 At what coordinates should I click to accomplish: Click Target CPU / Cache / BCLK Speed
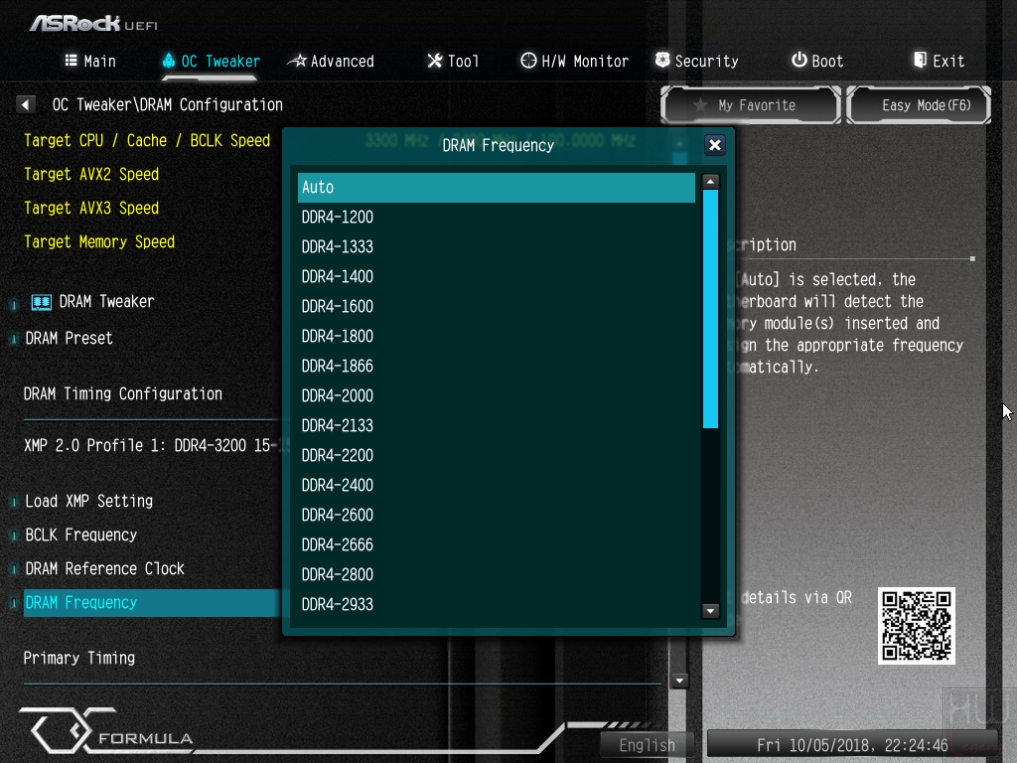click(147, 141)
